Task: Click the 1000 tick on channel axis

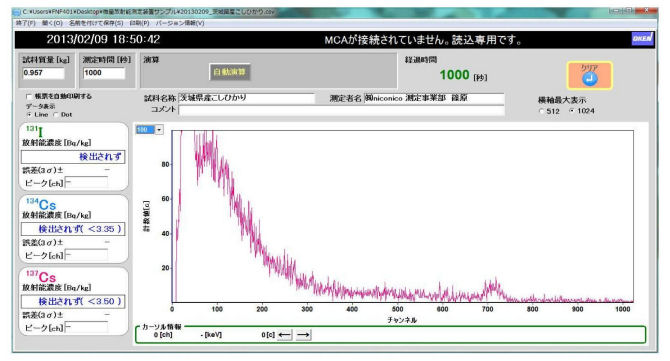Action: tap(623, 309)
